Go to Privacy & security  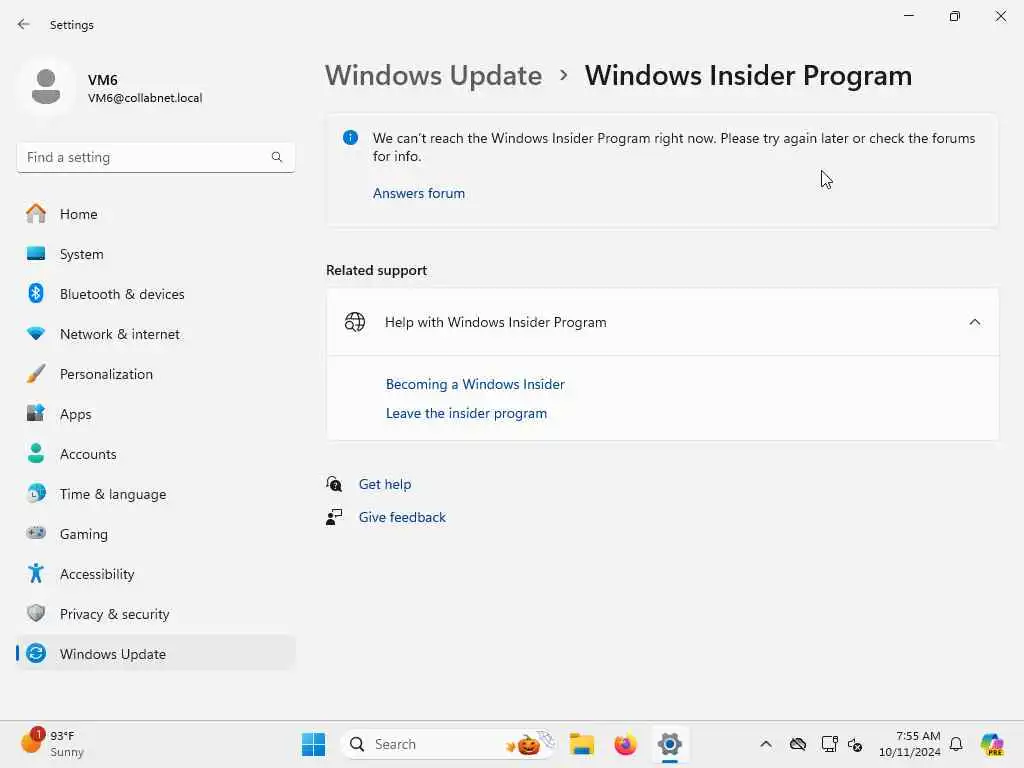[x=155, y=613]
